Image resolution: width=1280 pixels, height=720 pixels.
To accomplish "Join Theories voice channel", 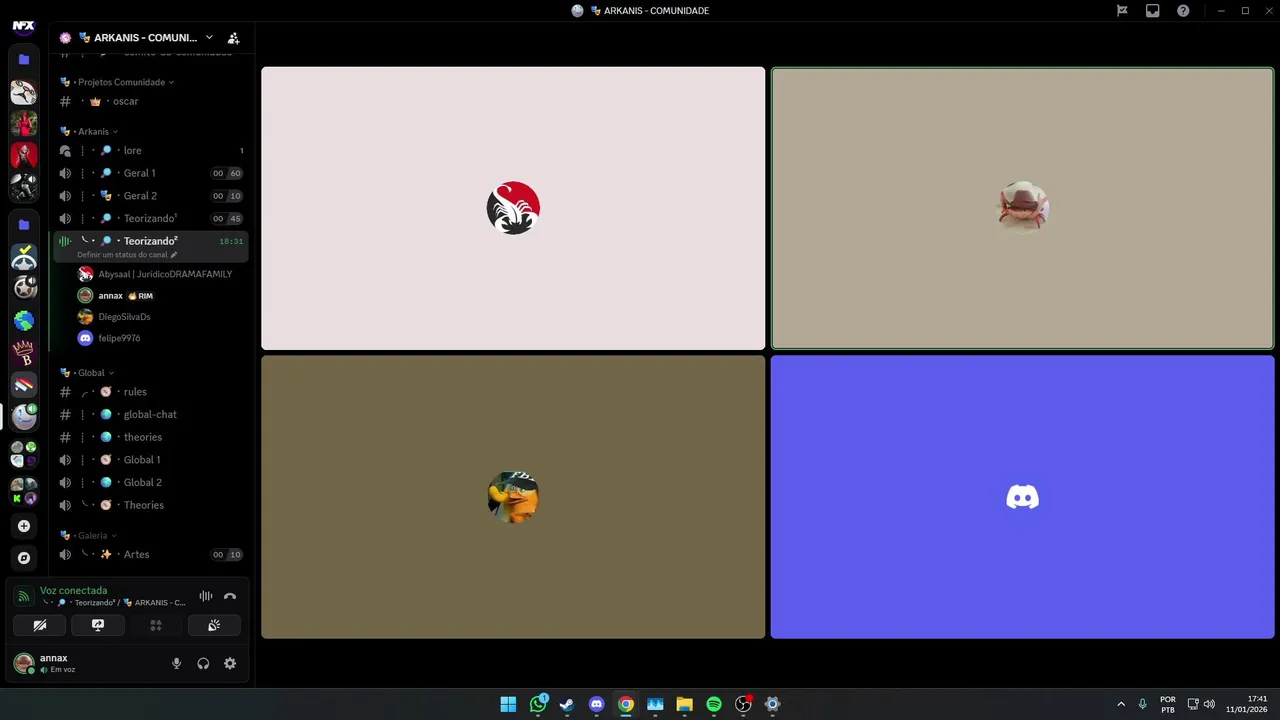I will (150, 505).
